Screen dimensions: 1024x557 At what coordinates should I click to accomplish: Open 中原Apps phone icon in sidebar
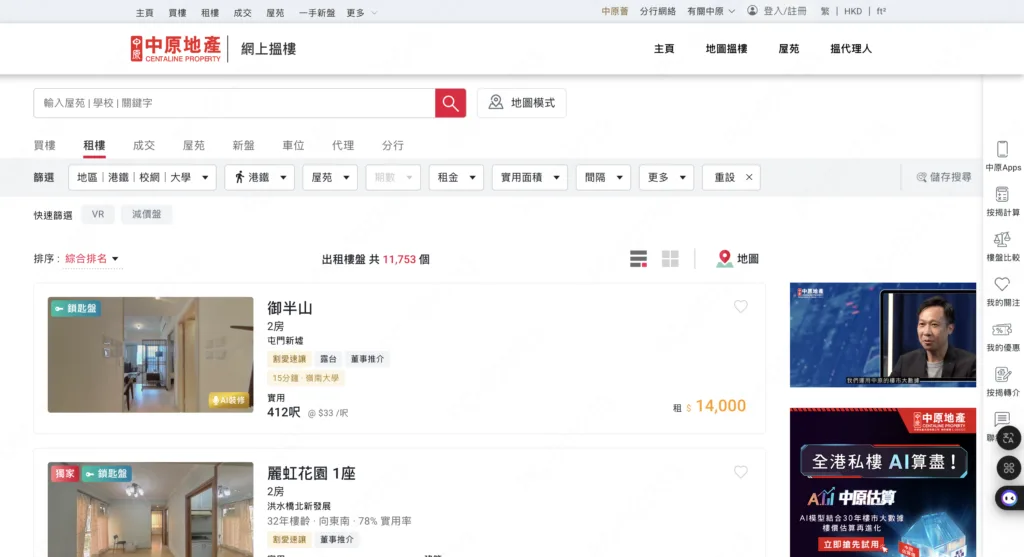(x=1002, y=155)
